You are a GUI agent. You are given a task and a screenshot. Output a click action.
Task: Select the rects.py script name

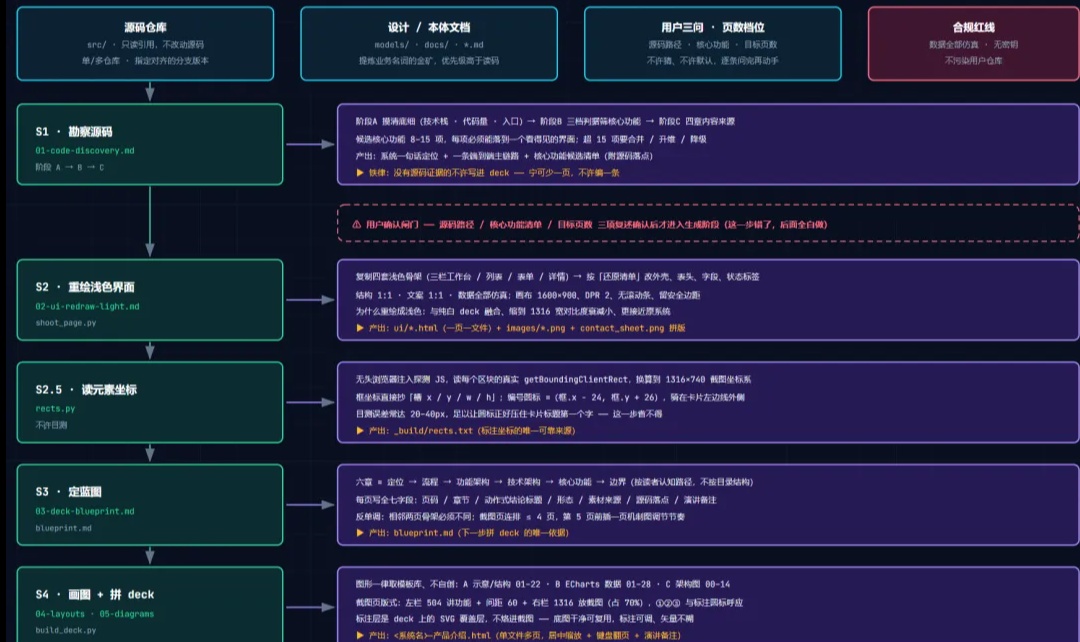pyautogui.click(x=55, y=408)
